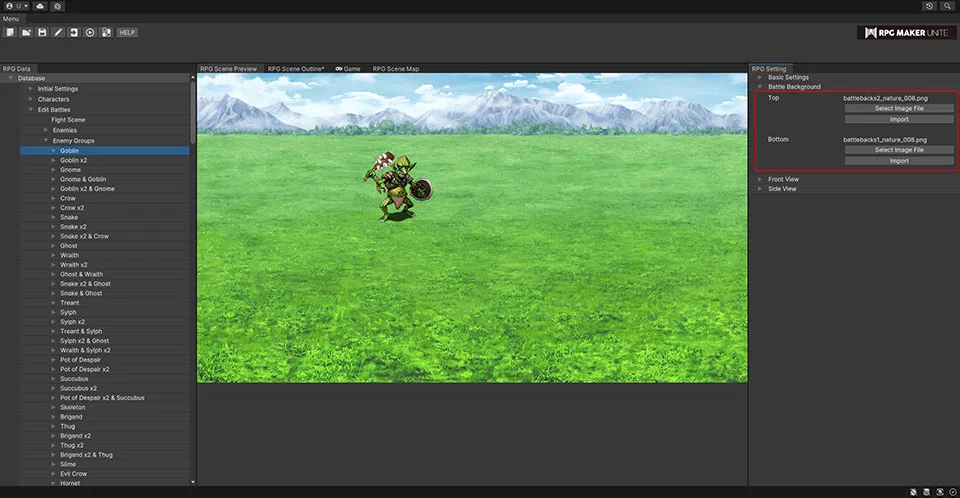Click the magnifying glass search icon
Viewport: 960px width, 498px height.
click(x=947, y=6)
